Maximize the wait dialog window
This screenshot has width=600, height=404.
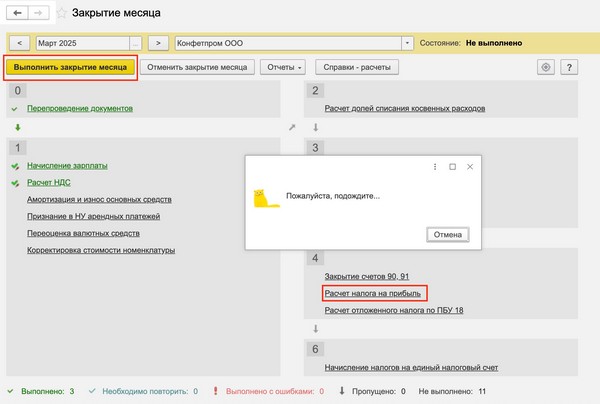click(452, 166)
